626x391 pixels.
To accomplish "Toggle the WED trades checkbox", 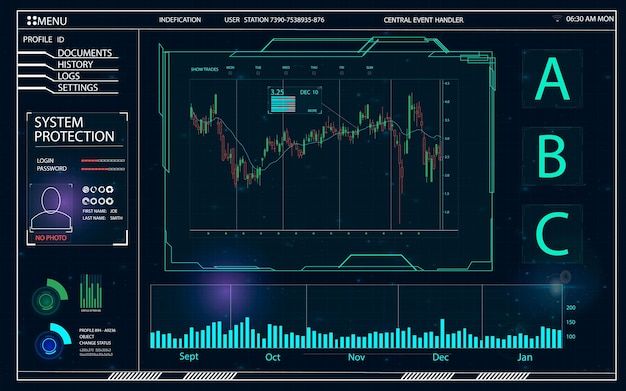I will point(286,73).
